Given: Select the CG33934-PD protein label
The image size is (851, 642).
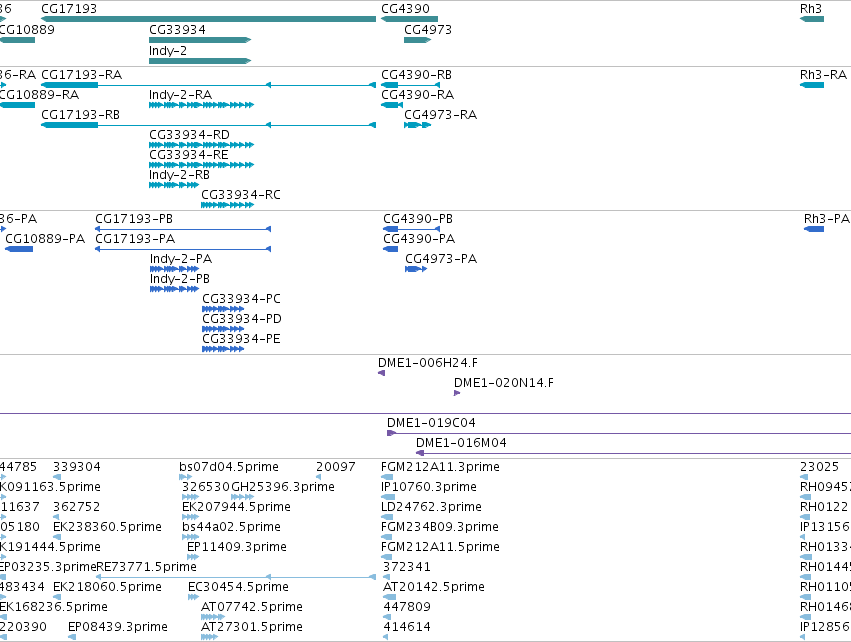Looking at the screenshot, I should (x=242, y=319).
